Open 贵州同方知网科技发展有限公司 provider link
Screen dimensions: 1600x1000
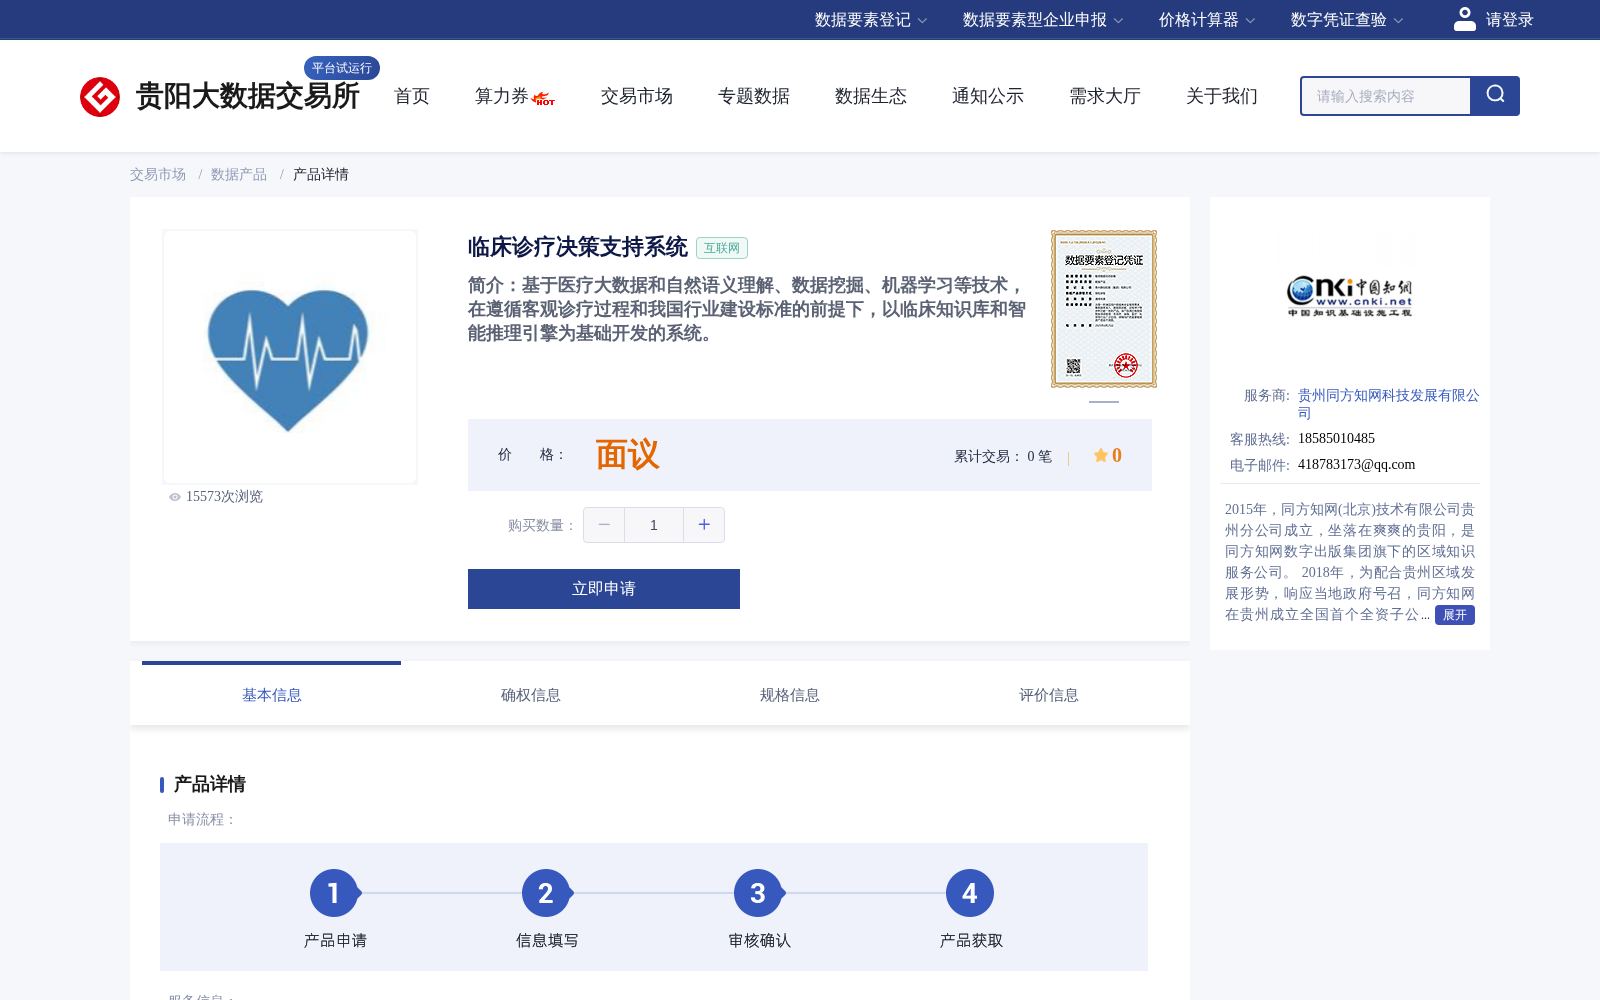(x=1389, y=404)
